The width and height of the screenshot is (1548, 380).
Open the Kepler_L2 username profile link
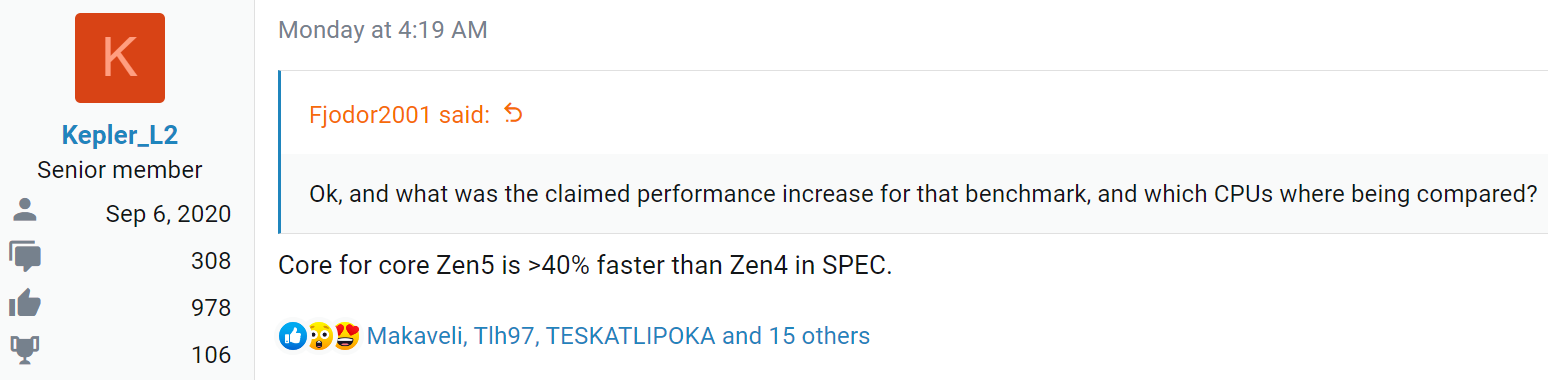(120, 136)
